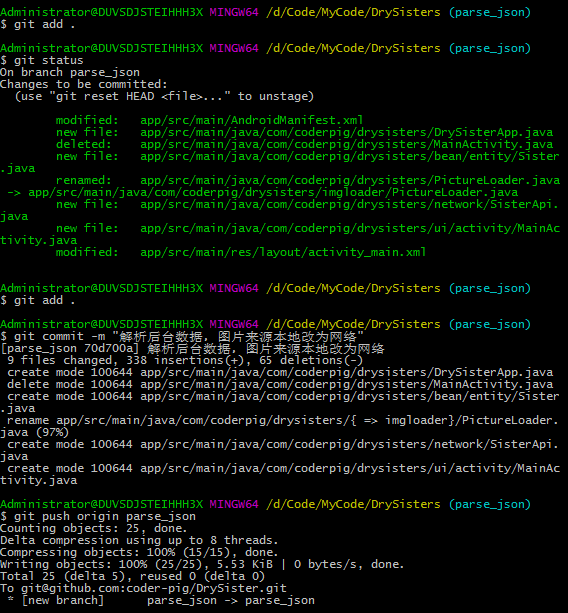The image size is (568, 613).
Task: Click the modified AndroidManifest.xml path
Action: [251, 120]
